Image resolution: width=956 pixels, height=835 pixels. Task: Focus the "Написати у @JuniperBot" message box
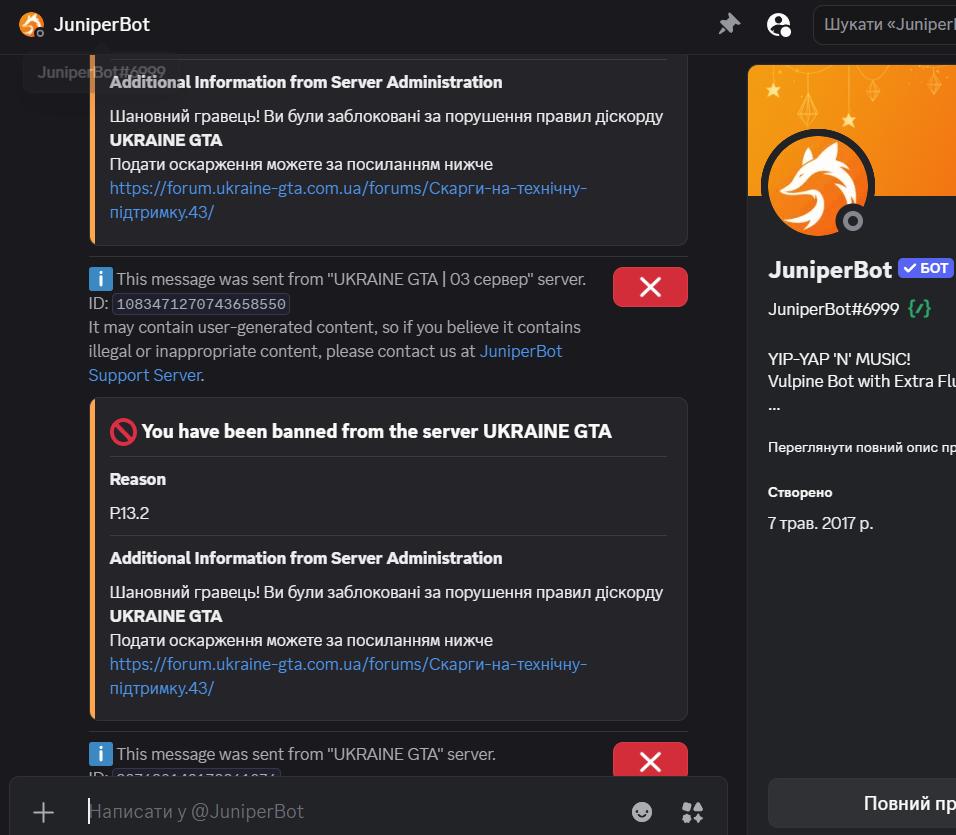354,811
